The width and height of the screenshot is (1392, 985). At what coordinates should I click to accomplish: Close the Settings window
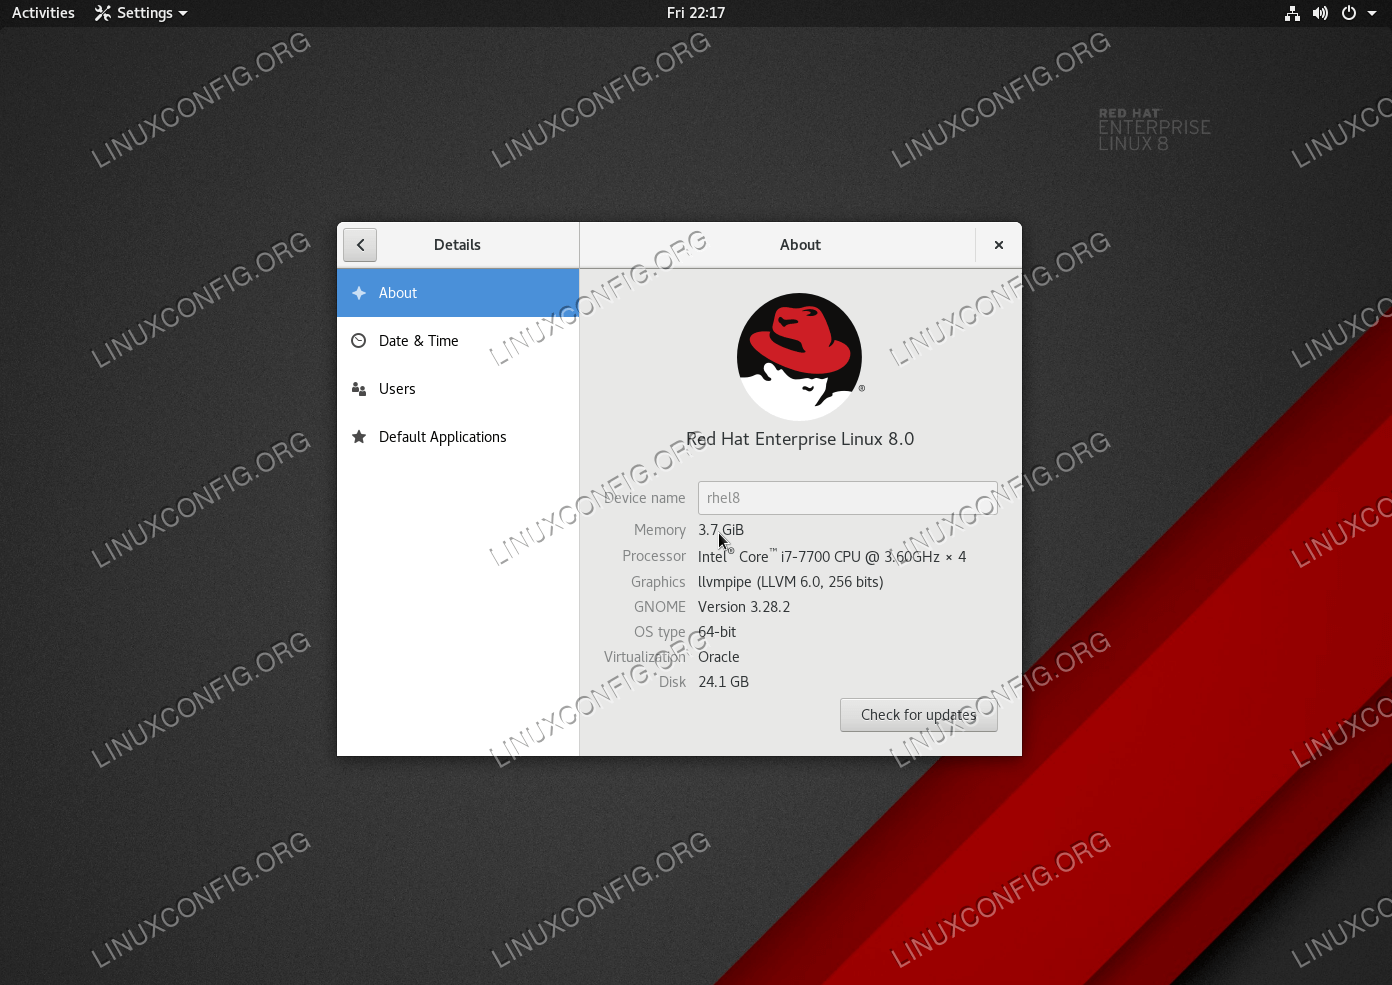999,245
